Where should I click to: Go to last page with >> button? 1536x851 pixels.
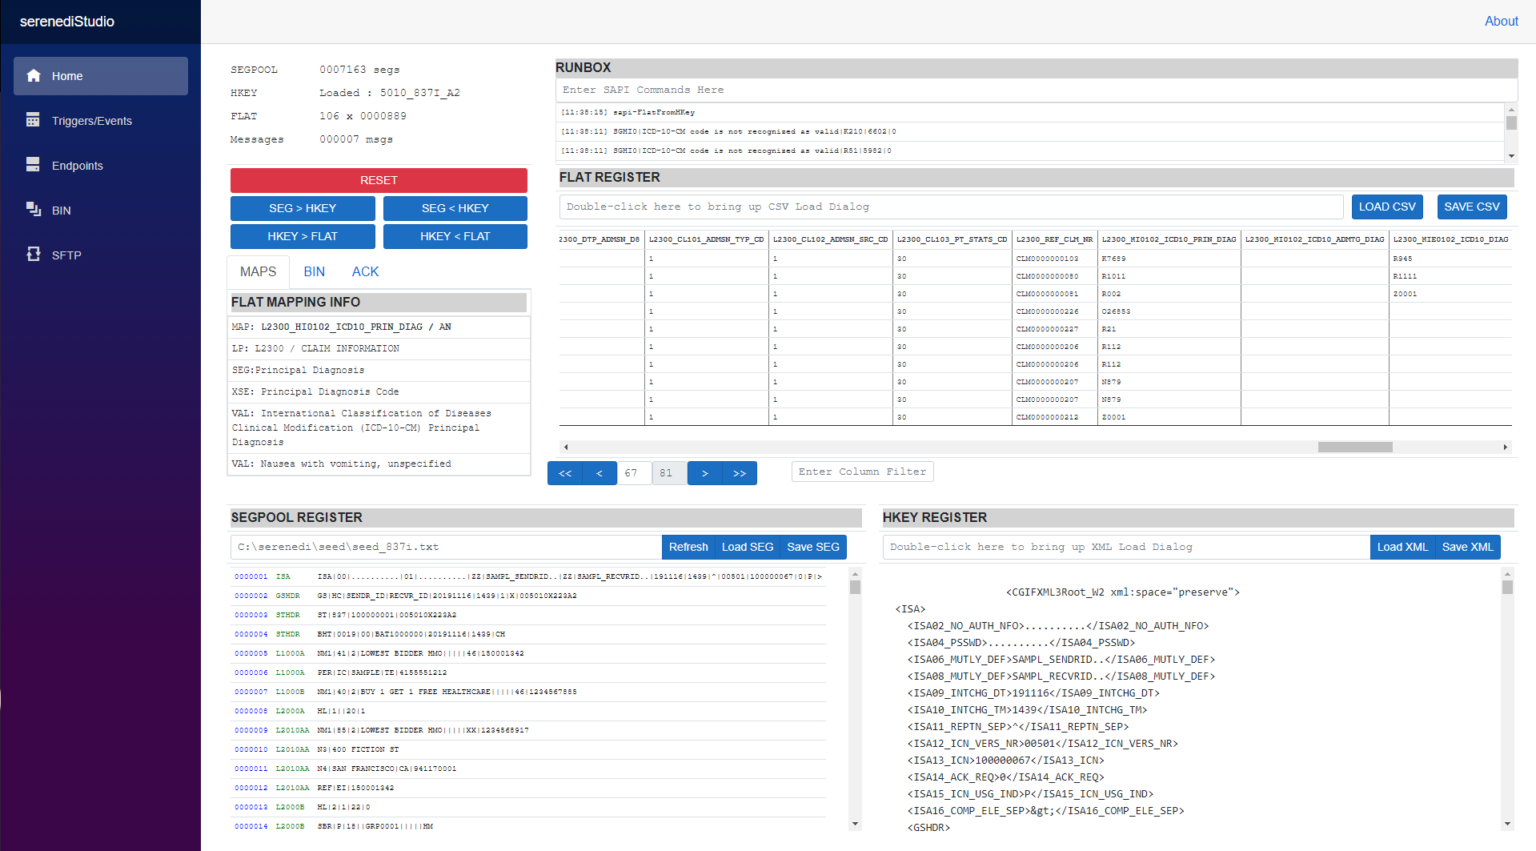coord(740,473)
